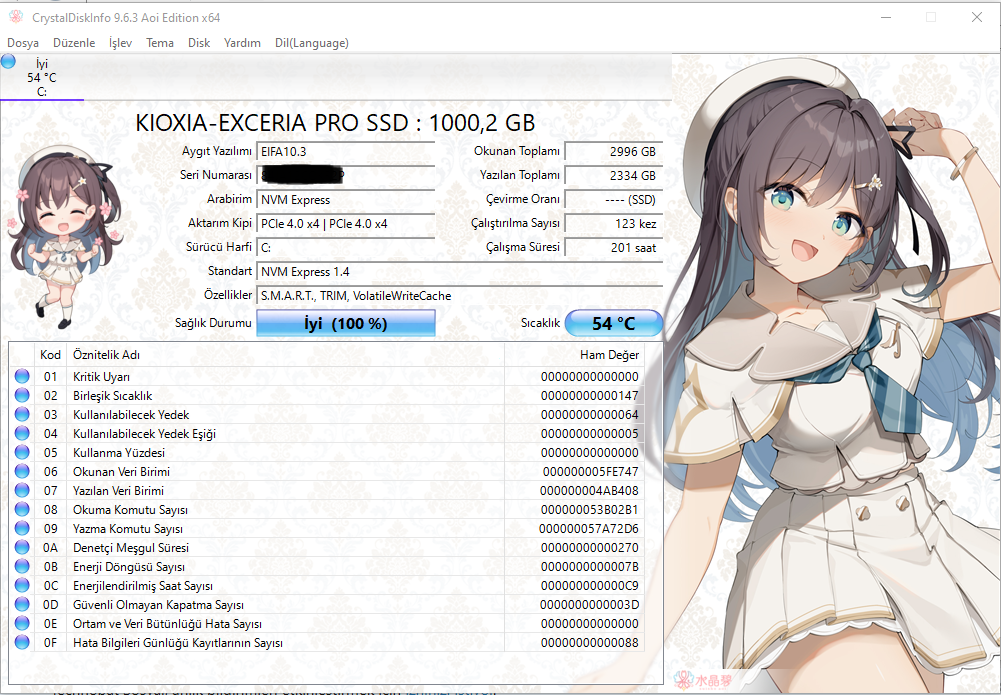Click status orb beside Kritik Uyarı row

pyautogui.click(x=23, y=377)
